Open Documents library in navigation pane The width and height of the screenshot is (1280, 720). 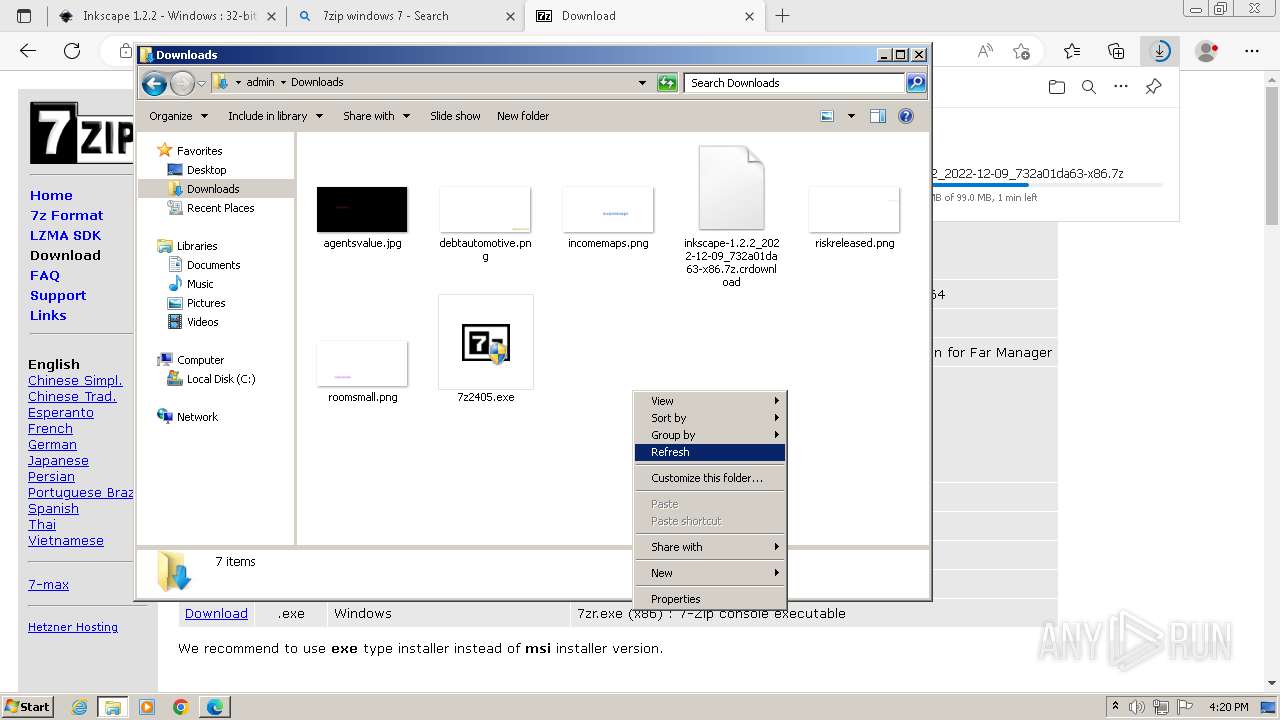coord(213,265)
